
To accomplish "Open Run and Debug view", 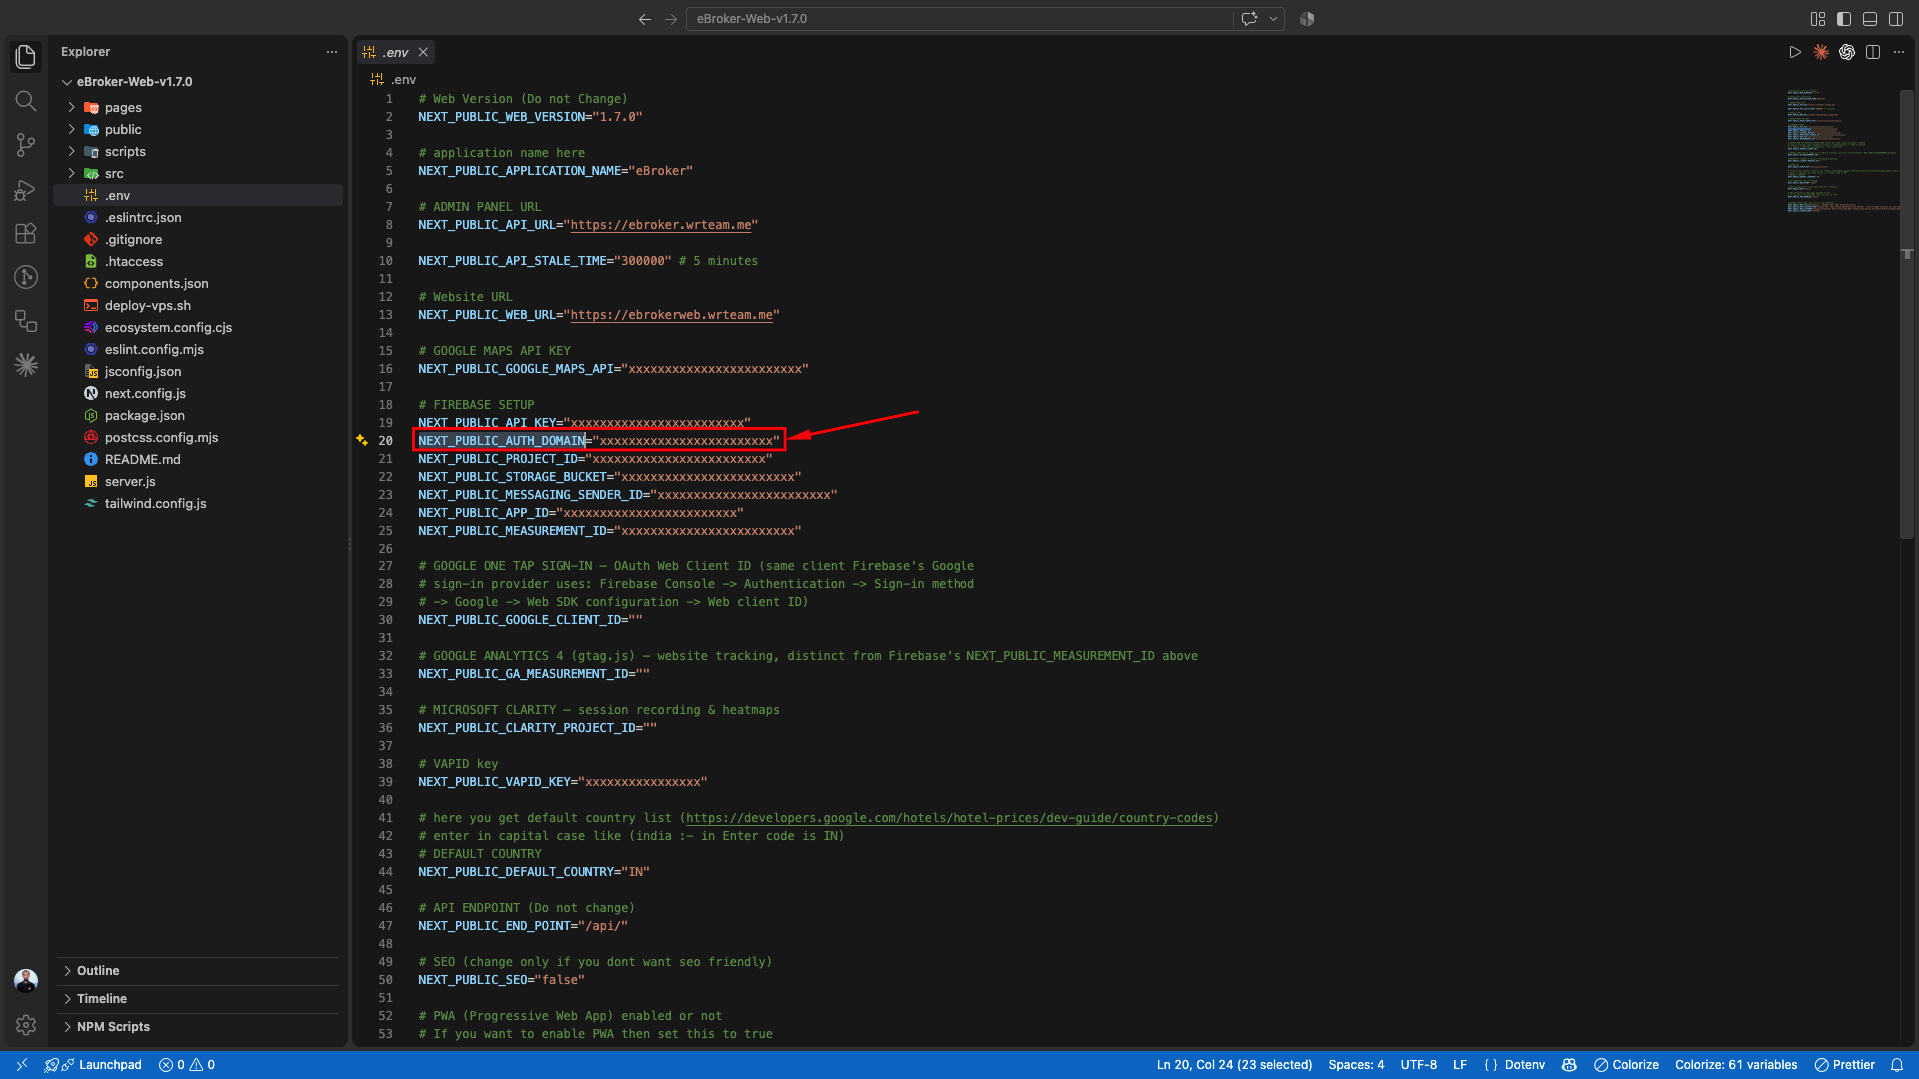I will pyautogui.click(x=26, y=189).
